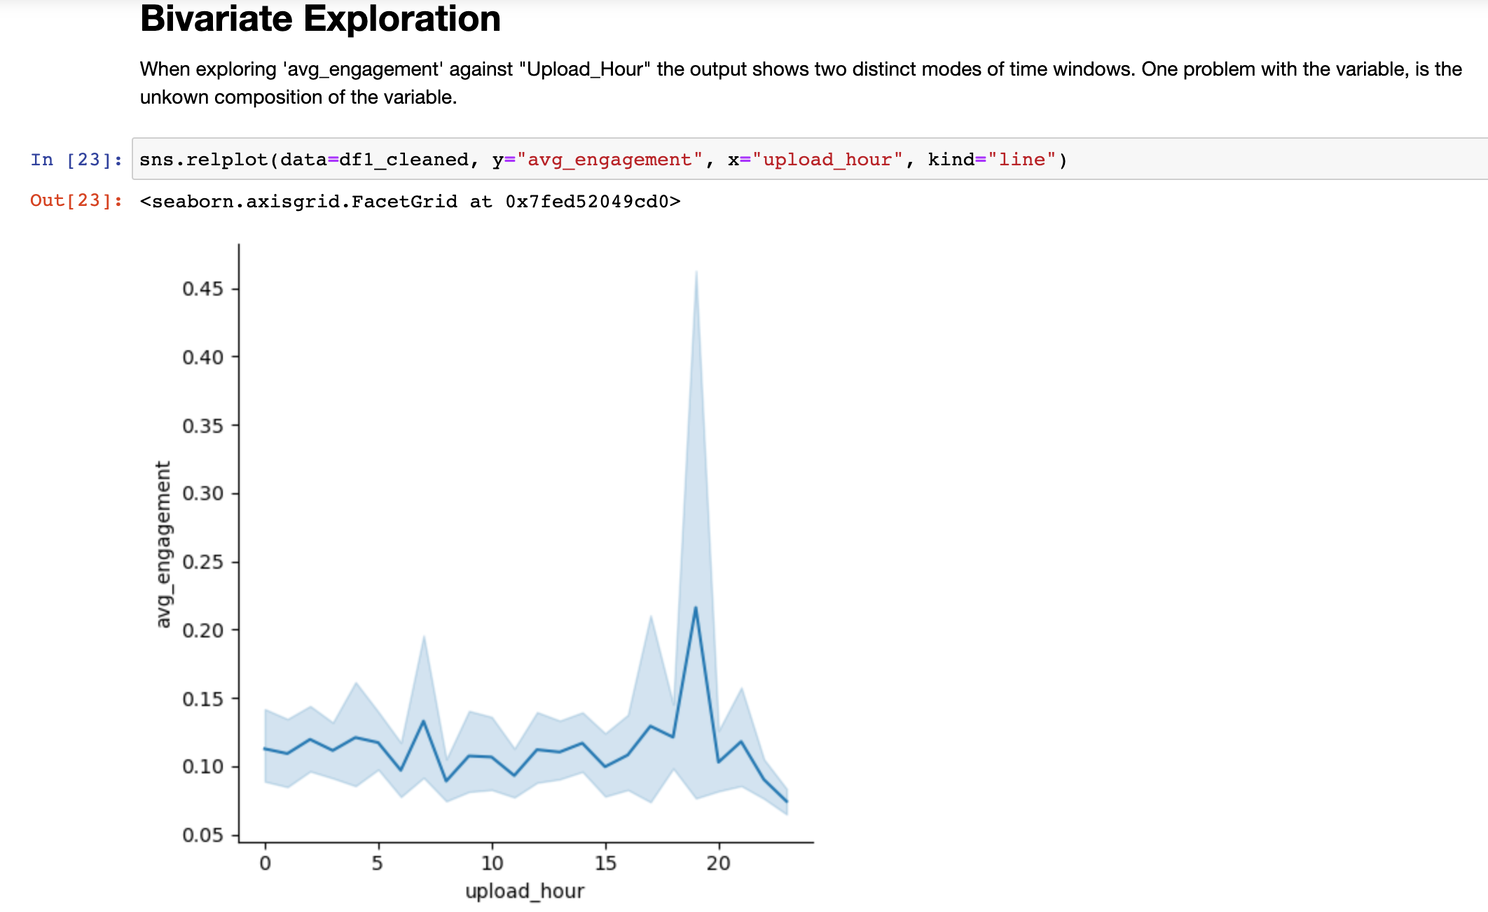Click the top of the shaded confidence spike
The image size is (1488, 912).
[x=696, y=272]
